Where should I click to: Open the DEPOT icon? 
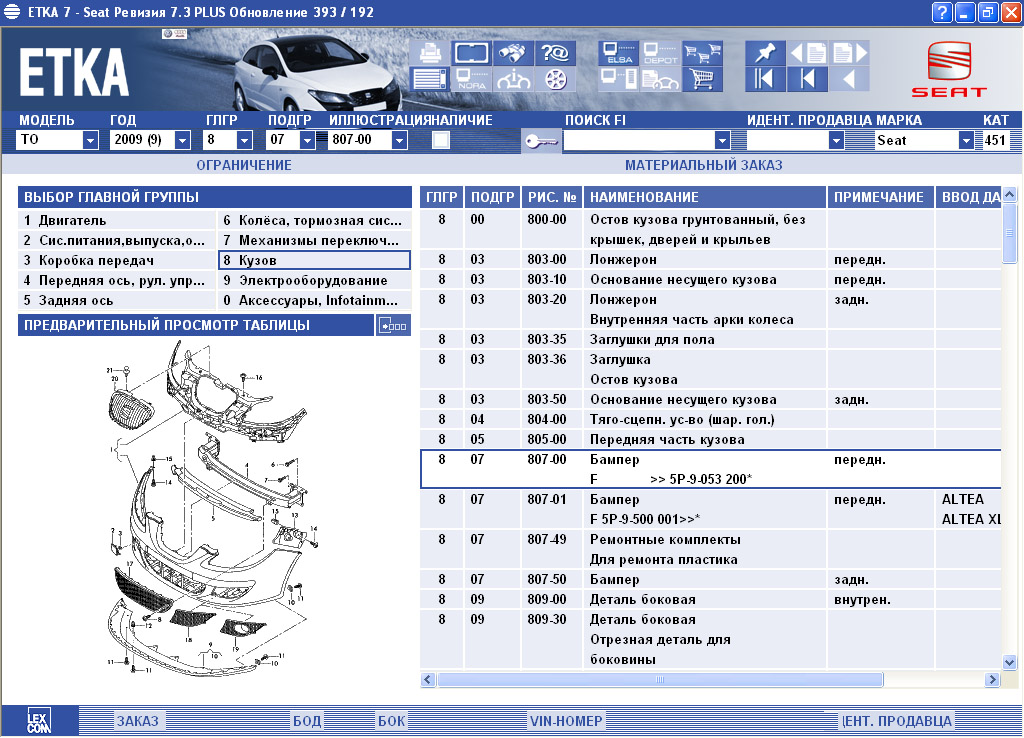tap(660, 52)
